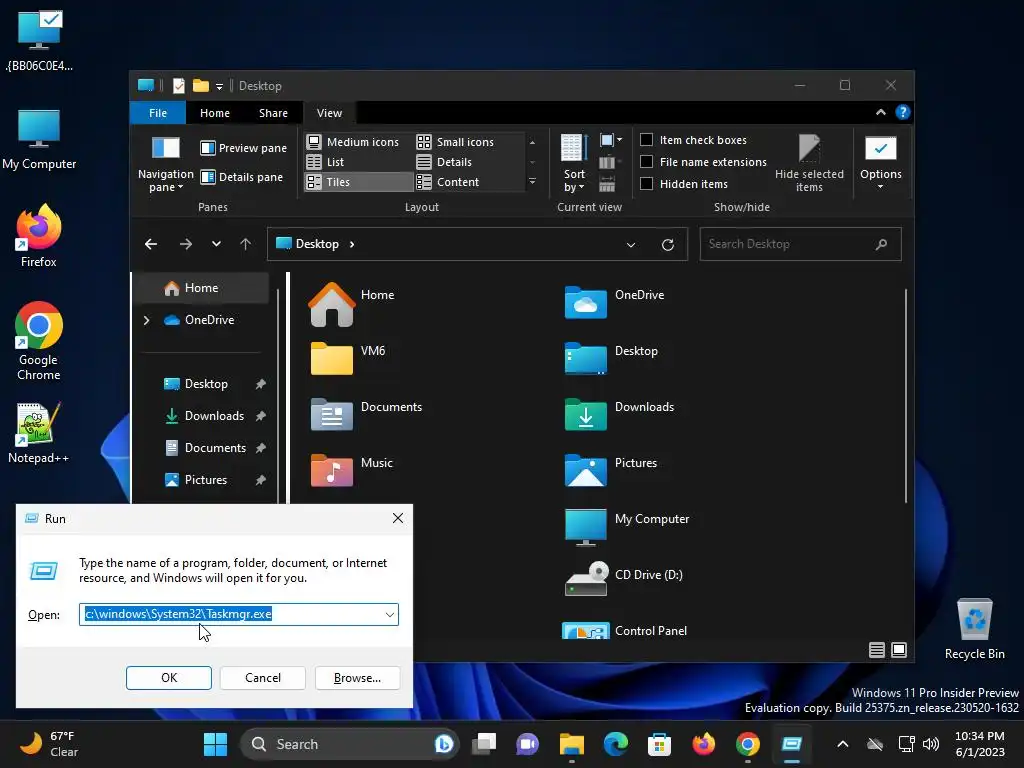Image resolution: width=1024 pixels, height=768 pixels.
Task: Select the CD Drive (D:) tile
Action: (x=624, y=581)
